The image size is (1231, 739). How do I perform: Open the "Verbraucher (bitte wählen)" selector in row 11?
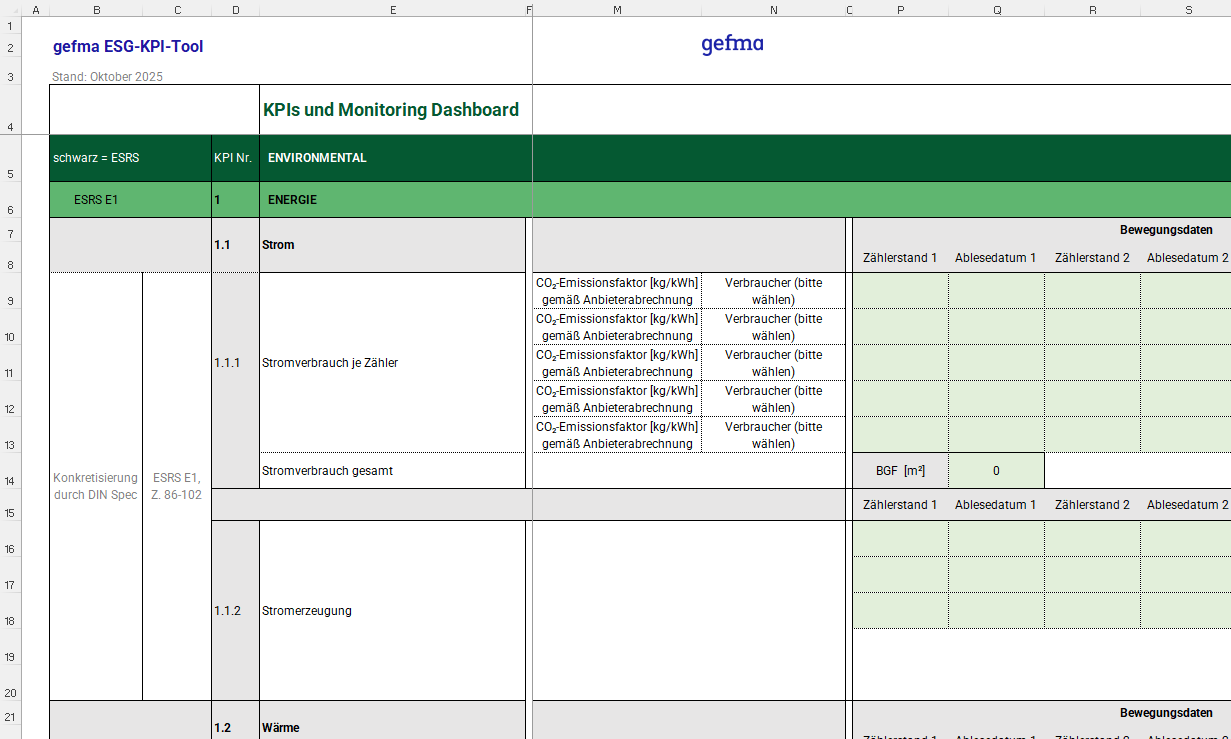[773, 362]
